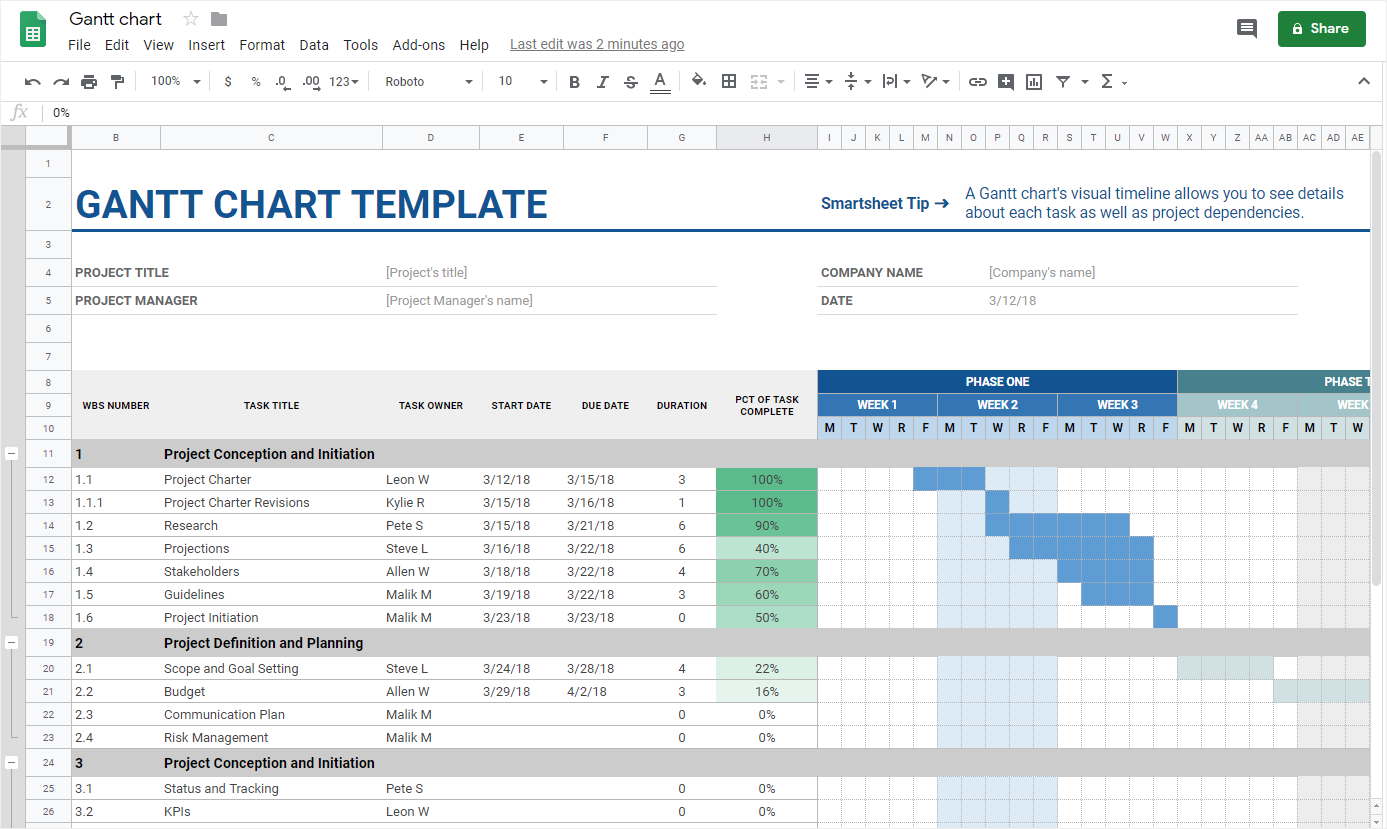Click the borders grid icon

coord(729,82)
